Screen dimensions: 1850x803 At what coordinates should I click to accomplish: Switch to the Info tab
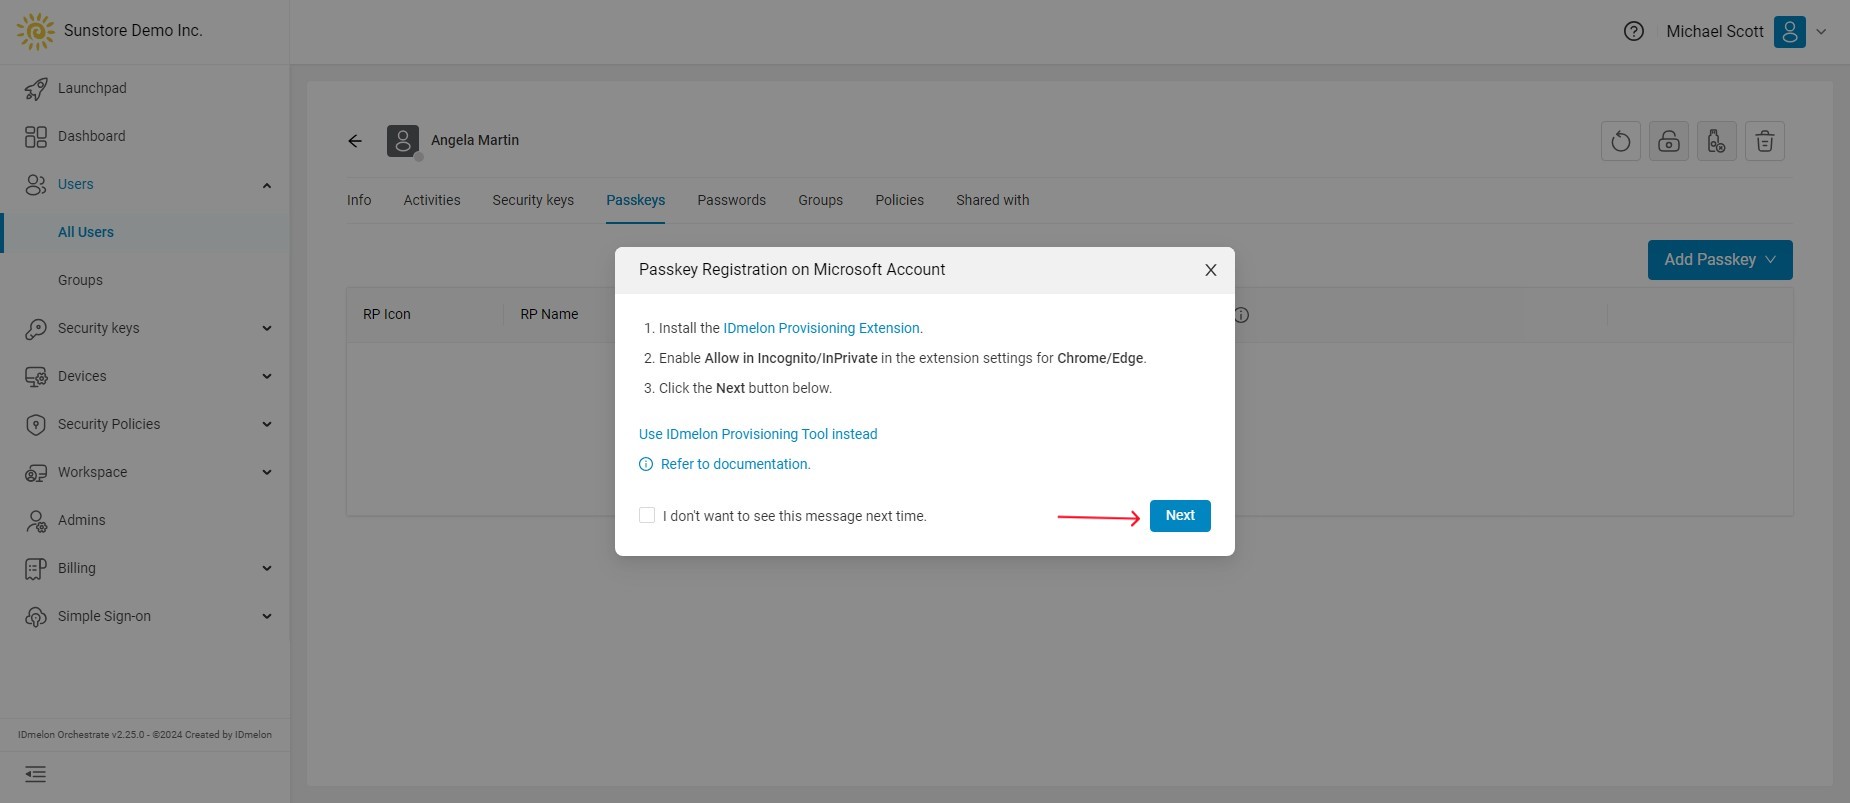[x=359, y=200]
